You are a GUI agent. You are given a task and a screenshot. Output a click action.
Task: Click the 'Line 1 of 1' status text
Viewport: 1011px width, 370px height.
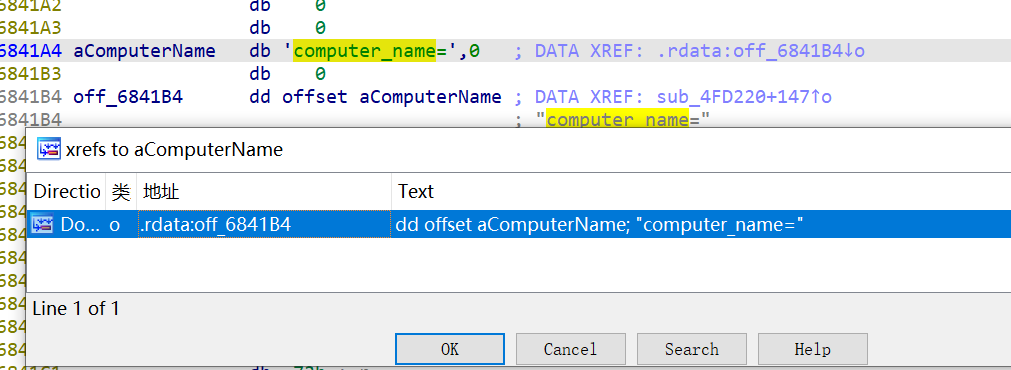pyautogui.click(x=76, y=309)
